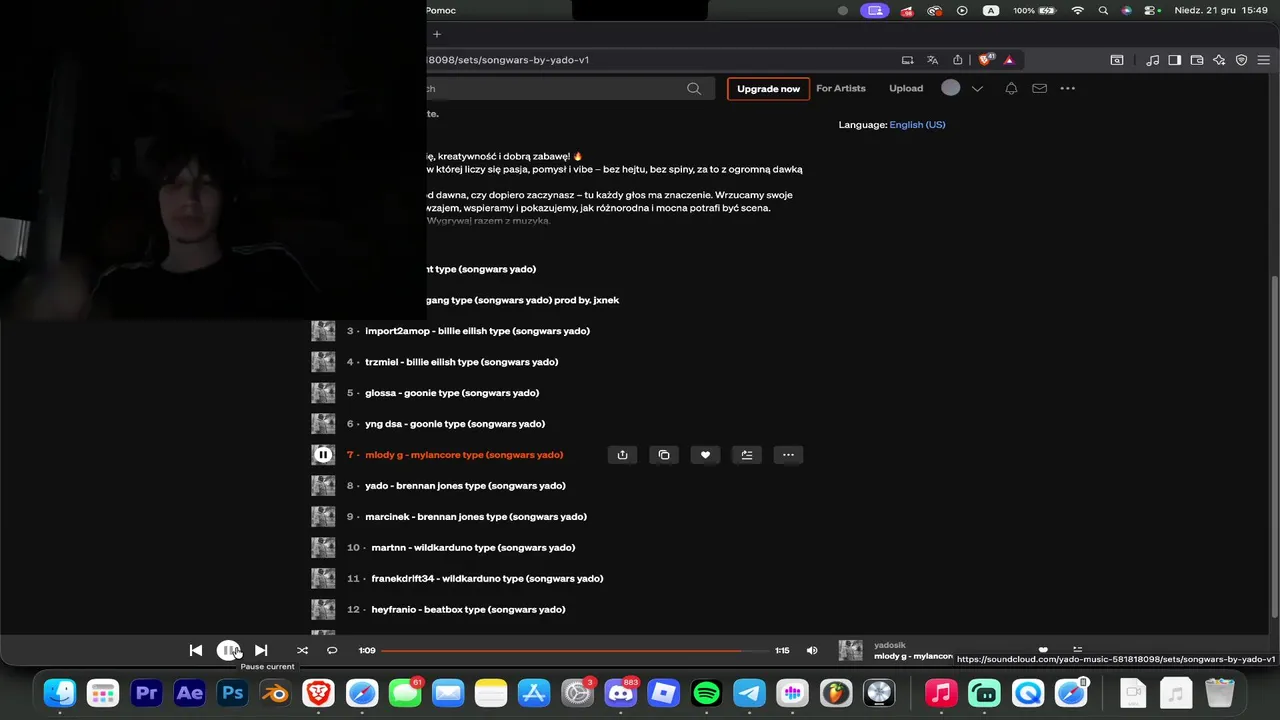The height and width of the screenshot is (720, 1280).
Task: Open macOS Spotlight search icon
Action: [x=1103, y=10]
